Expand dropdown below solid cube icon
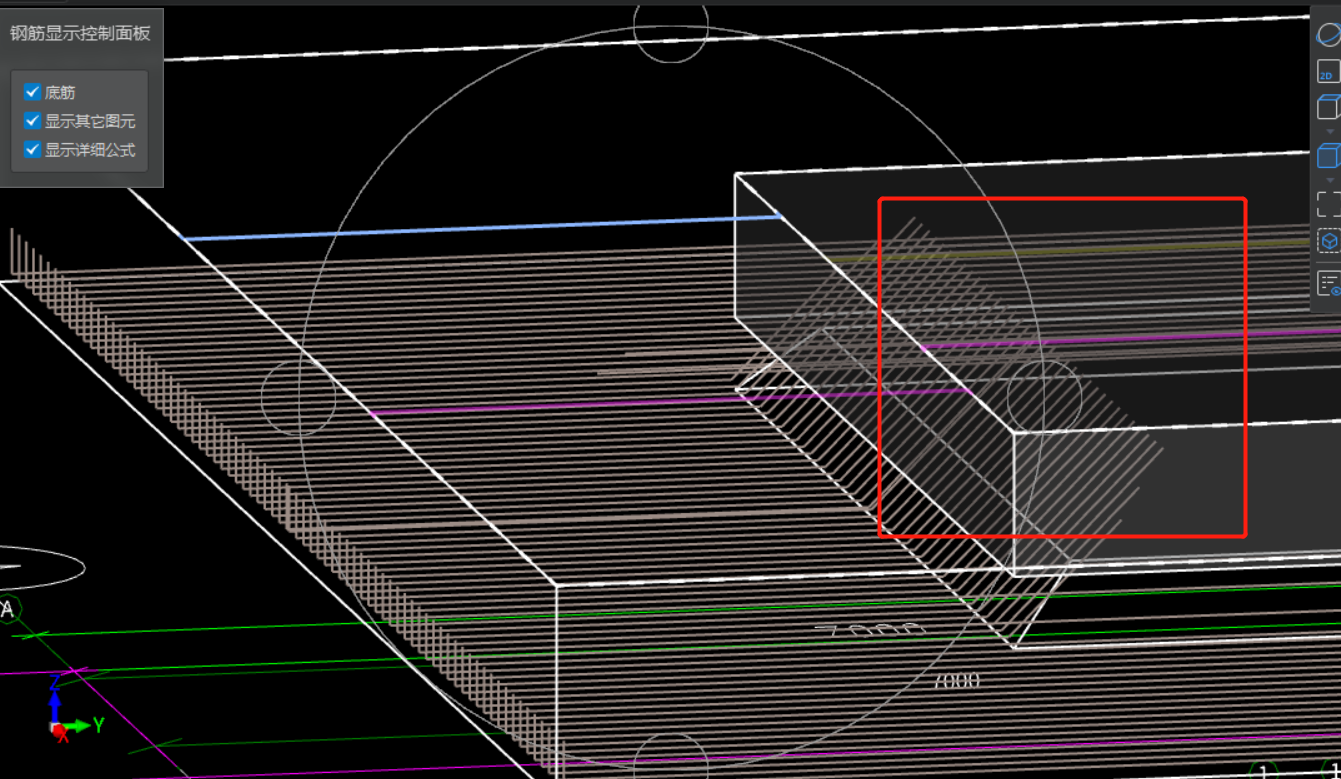 pyautogui.click(x=1330, y=180)
